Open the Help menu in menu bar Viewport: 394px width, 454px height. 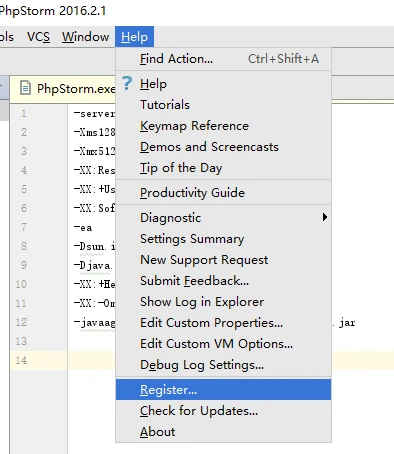point(134,37)
